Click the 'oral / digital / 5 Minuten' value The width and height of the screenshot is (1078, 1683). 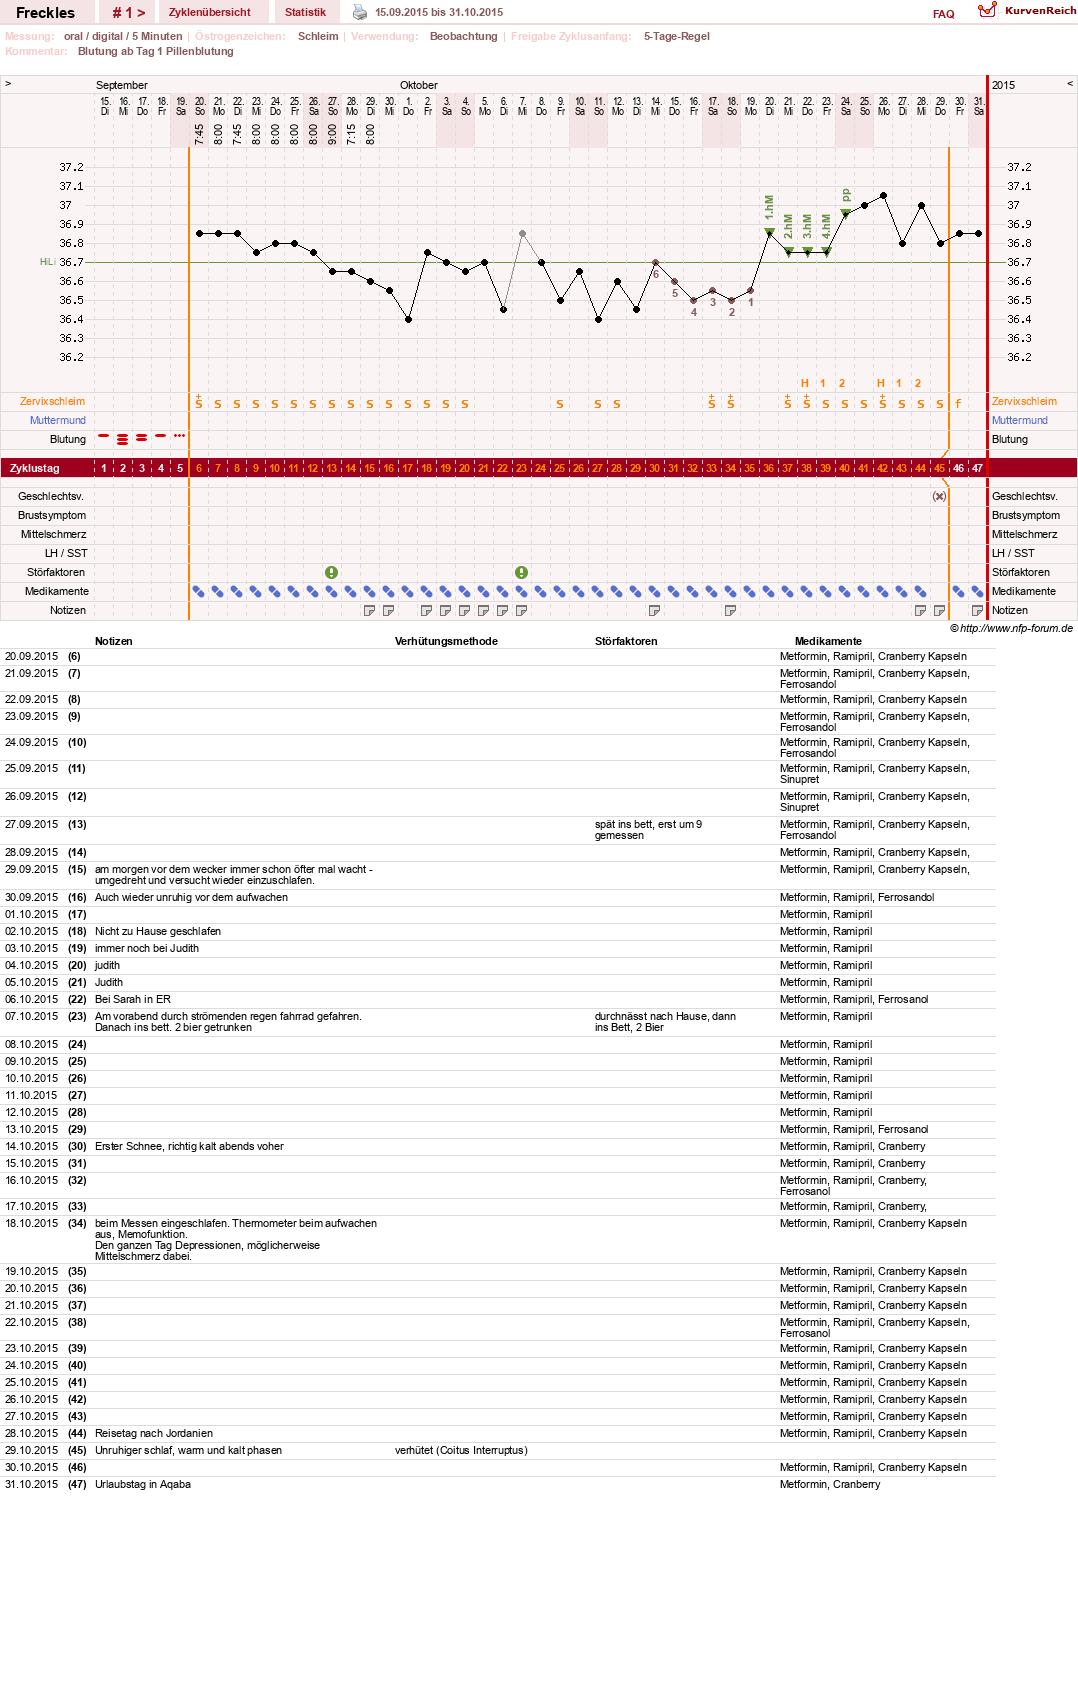[123, 36]
